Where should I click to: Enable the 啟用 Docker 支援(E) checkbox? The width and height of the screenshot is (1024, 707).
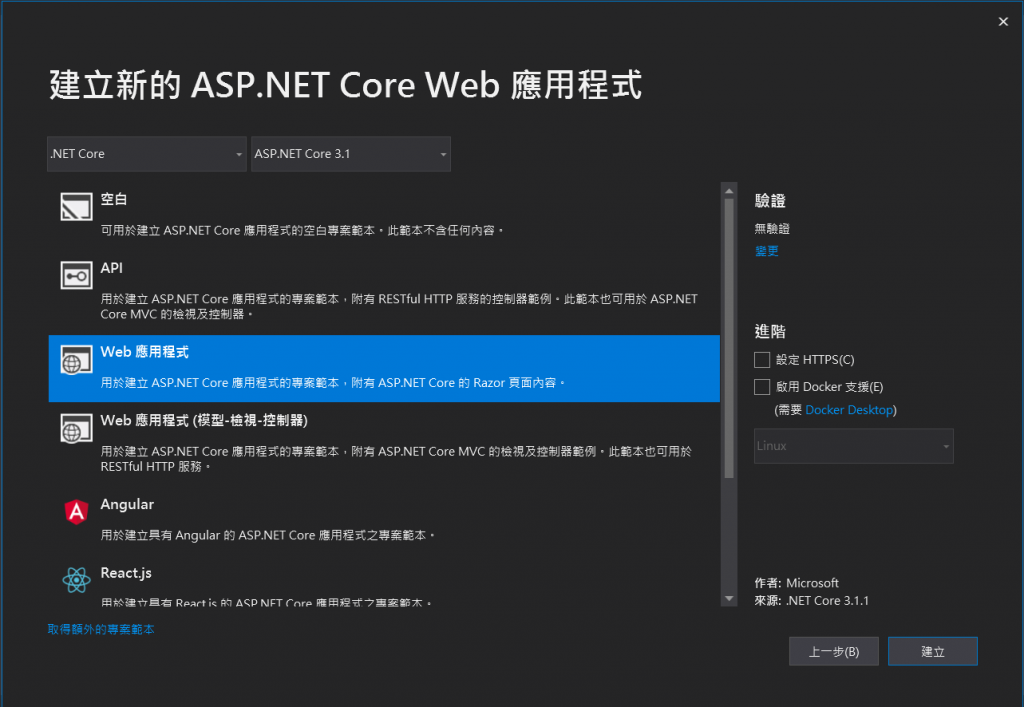click(x=761, y=387)
